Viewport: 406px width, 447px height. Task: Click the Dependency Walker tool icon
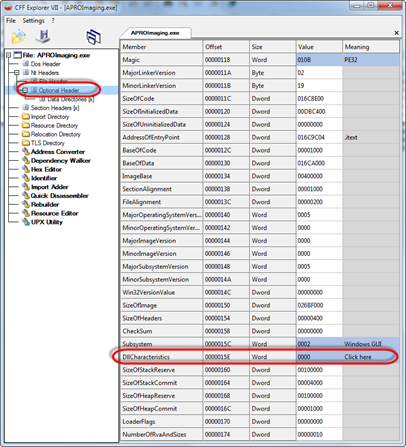tap(26, 160)
